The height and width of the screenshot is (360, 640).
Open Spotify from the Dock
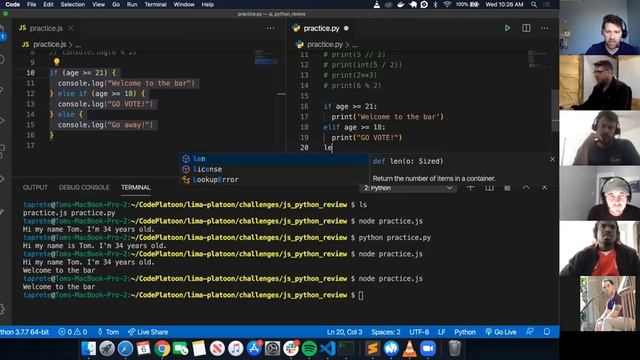pyautogui.click(x=309, y=349)
